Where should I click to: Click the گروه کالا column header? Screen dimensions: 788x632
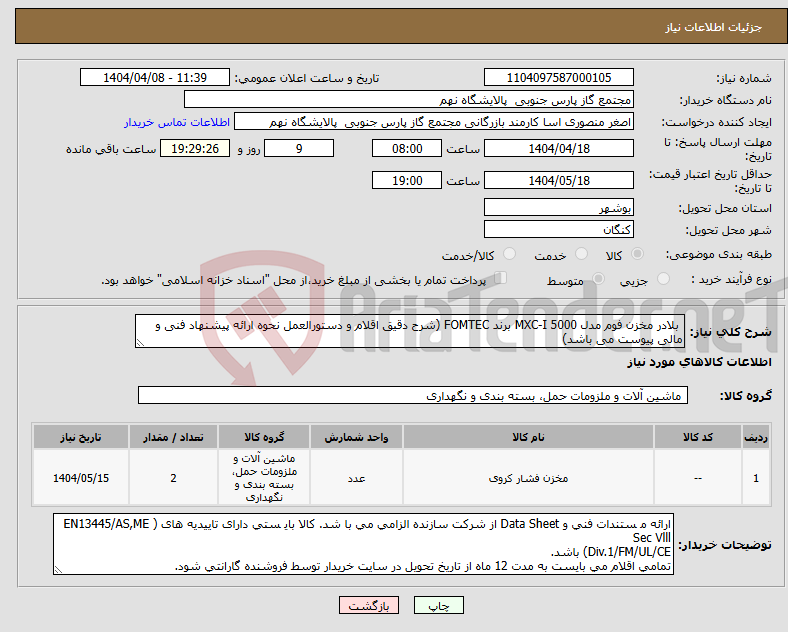point(264,437)
